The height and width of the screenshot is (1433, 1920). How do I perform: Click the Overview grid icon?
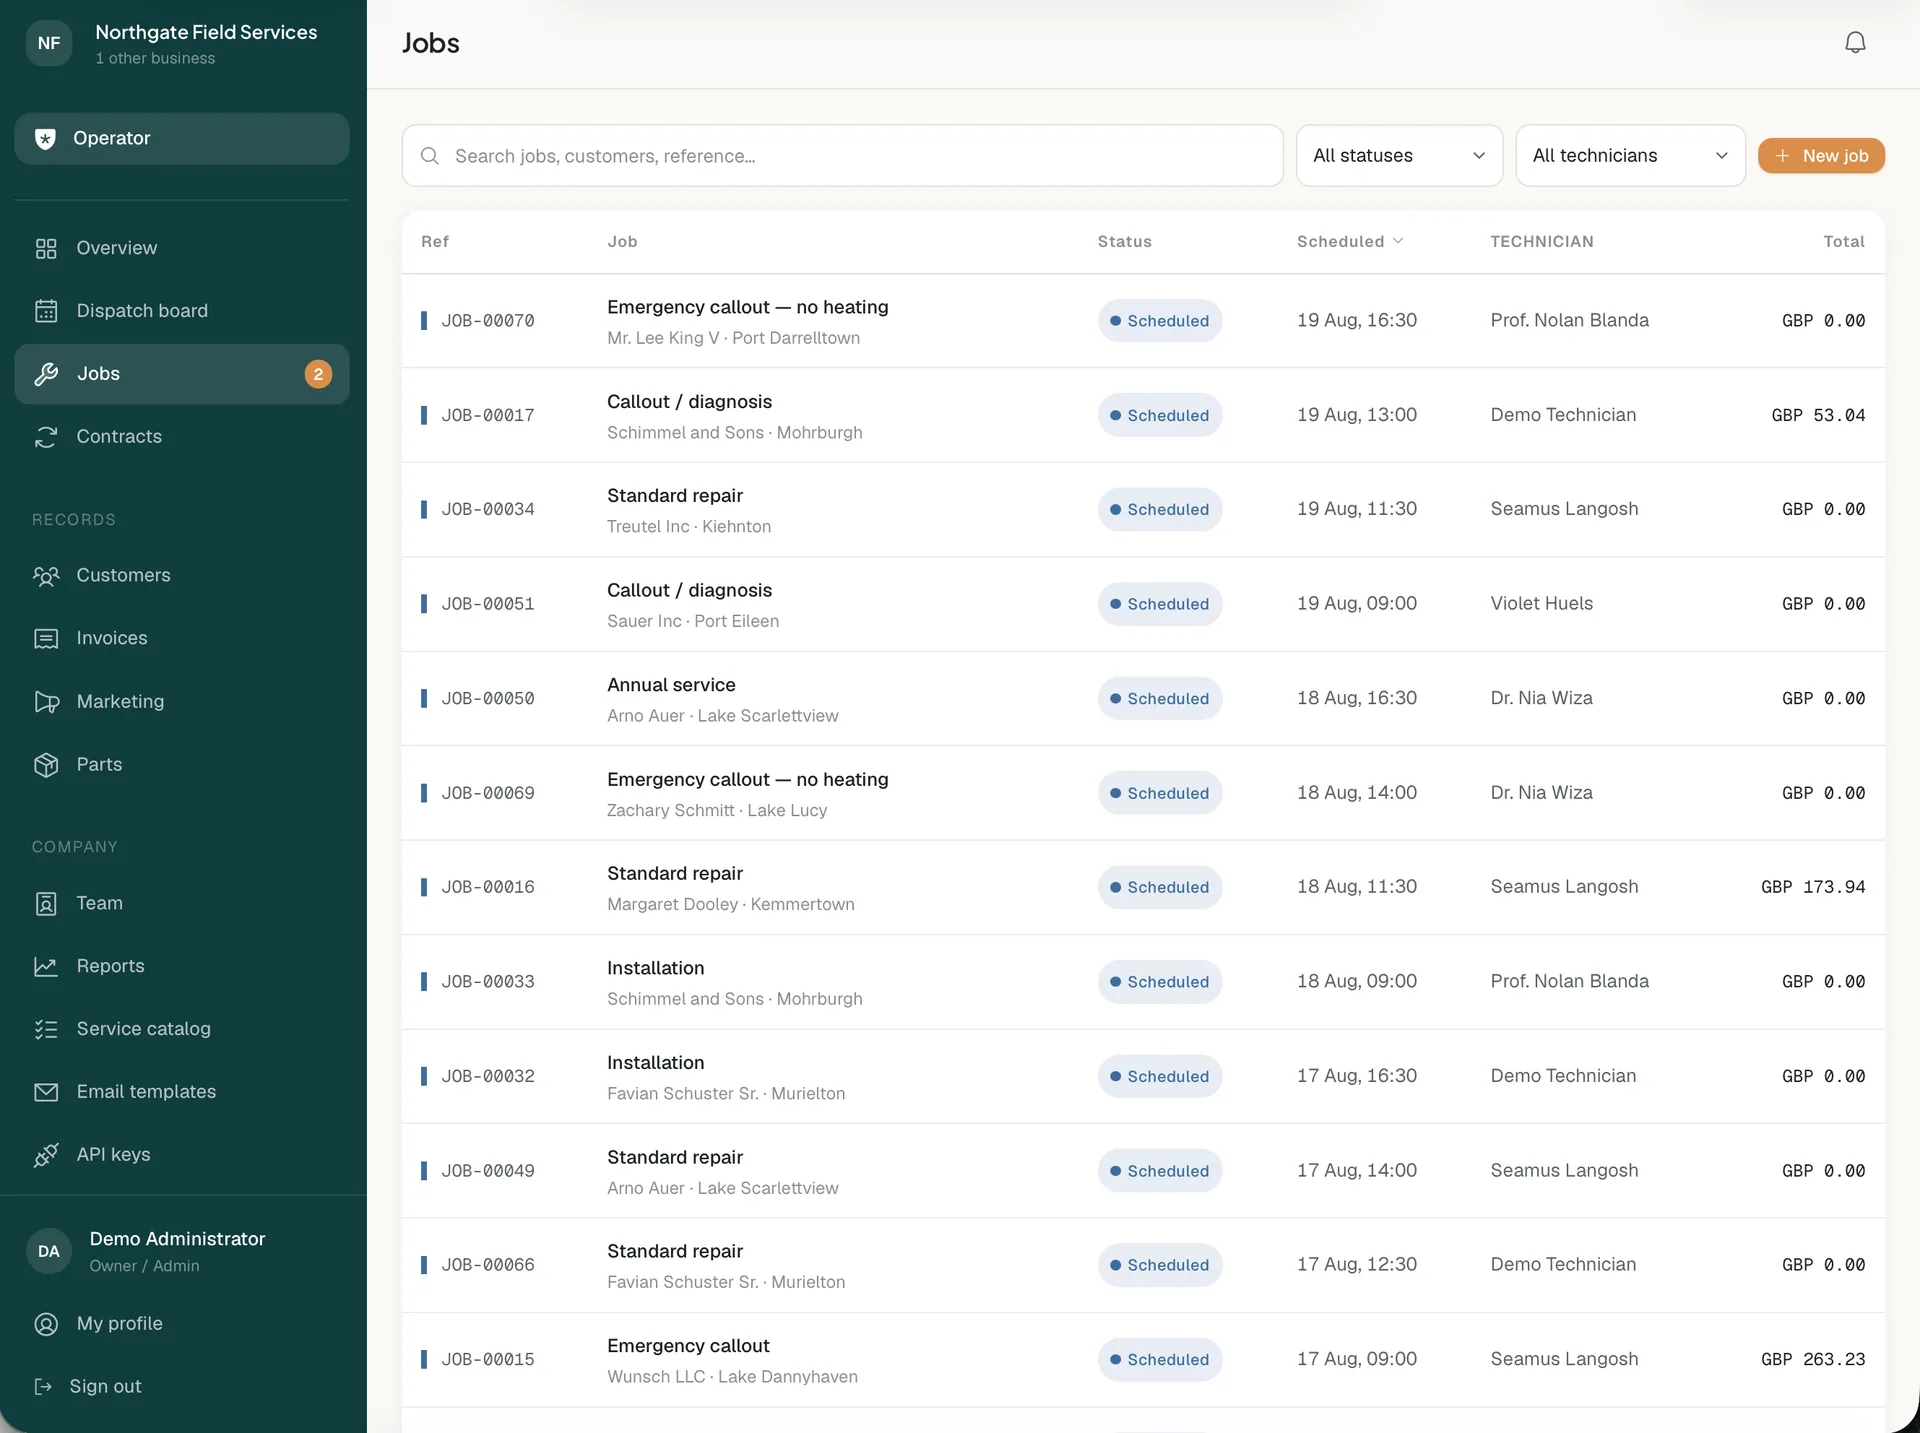tap(46, 248)
